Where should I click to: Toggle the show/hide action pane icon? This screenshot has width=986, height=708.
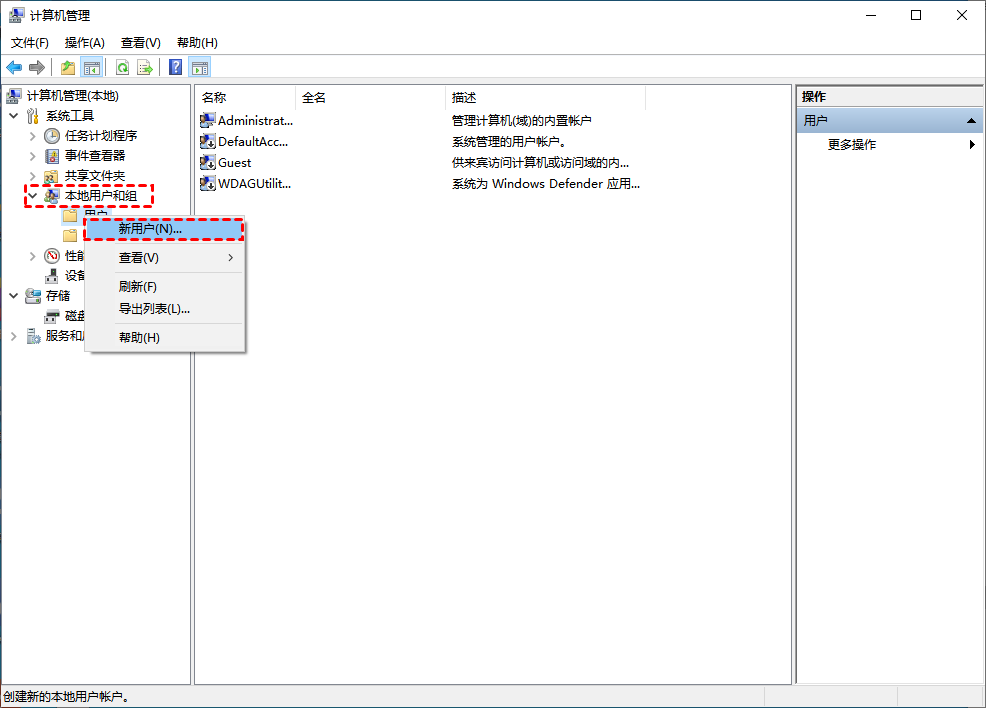pos(200,67)
